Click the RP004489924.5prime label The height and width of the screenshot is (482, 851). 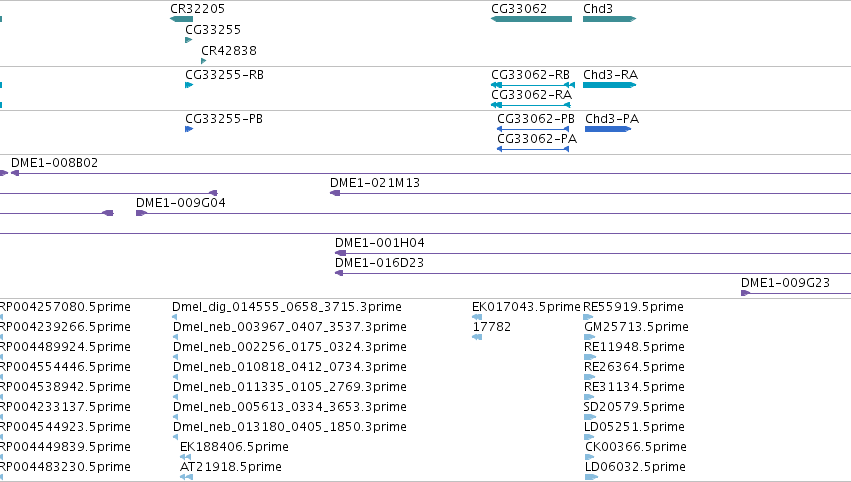tap(65, 347)
